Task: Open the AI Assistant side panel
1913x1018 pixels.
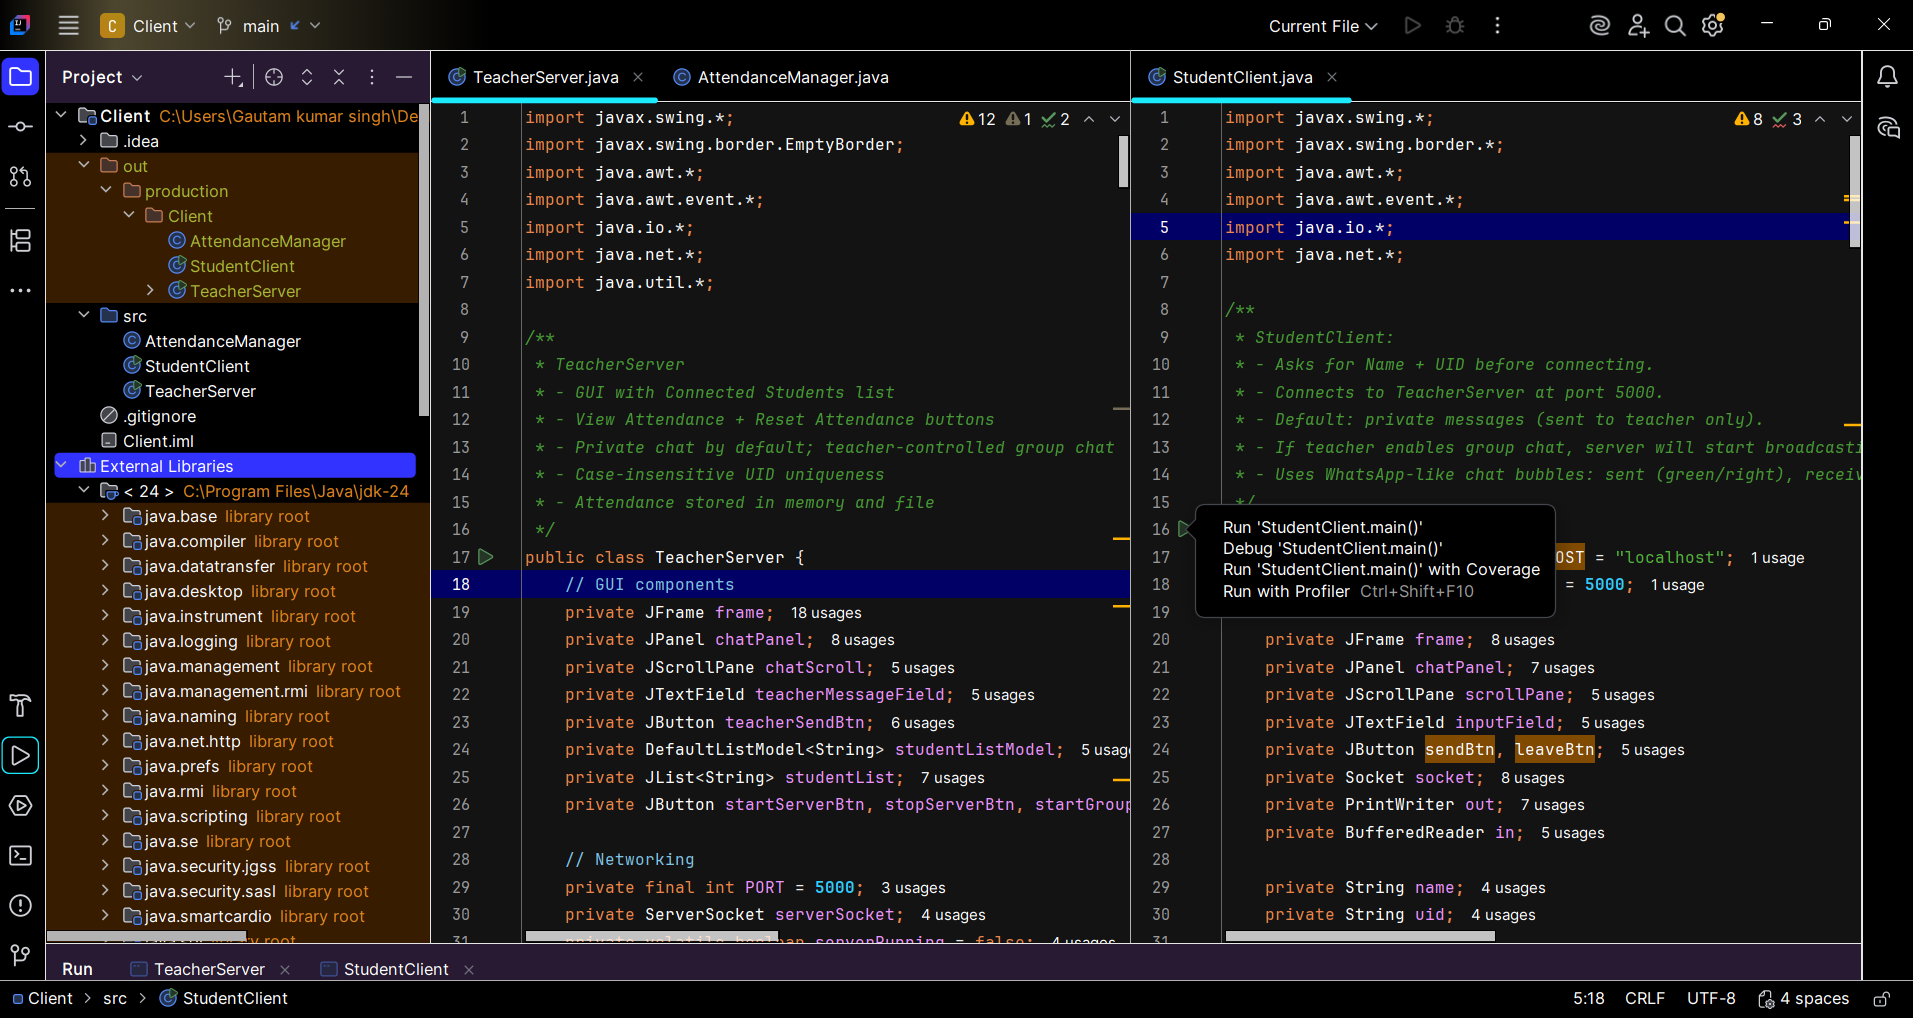Action: tap(1887, 128)
